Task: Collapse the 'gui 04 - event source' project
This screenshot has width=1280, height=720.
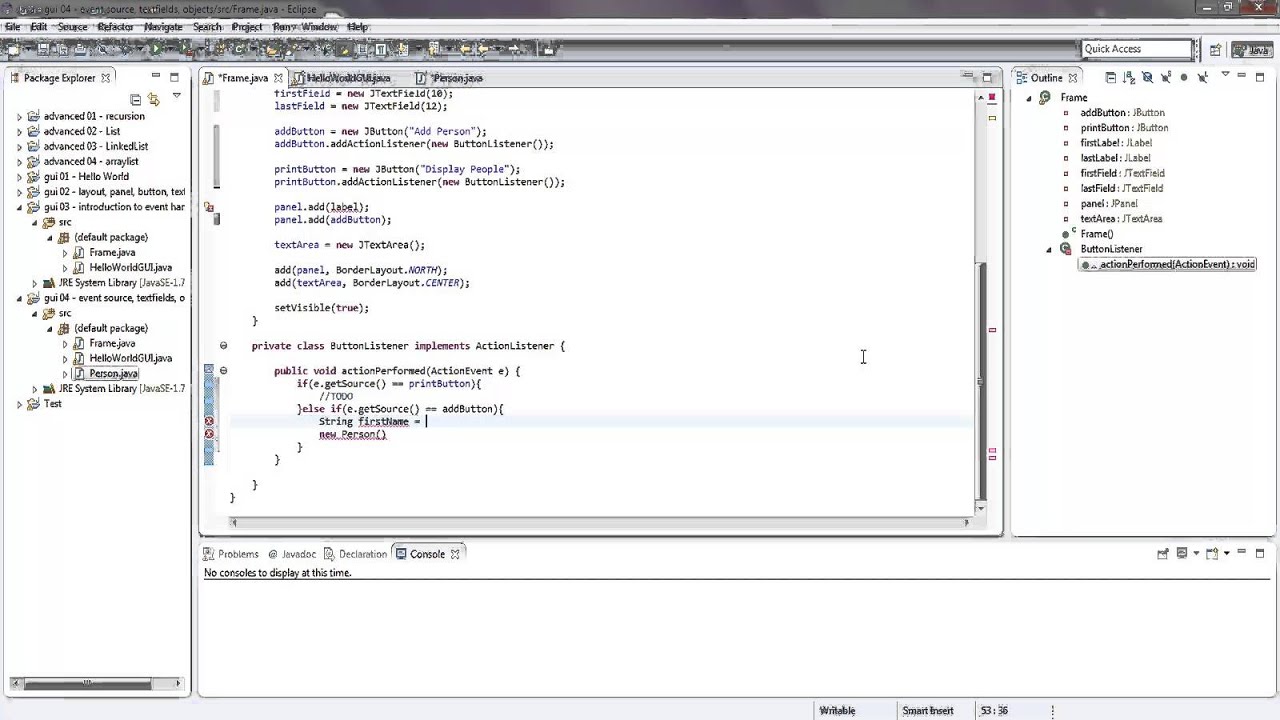Action: click(x=19, y=298)
